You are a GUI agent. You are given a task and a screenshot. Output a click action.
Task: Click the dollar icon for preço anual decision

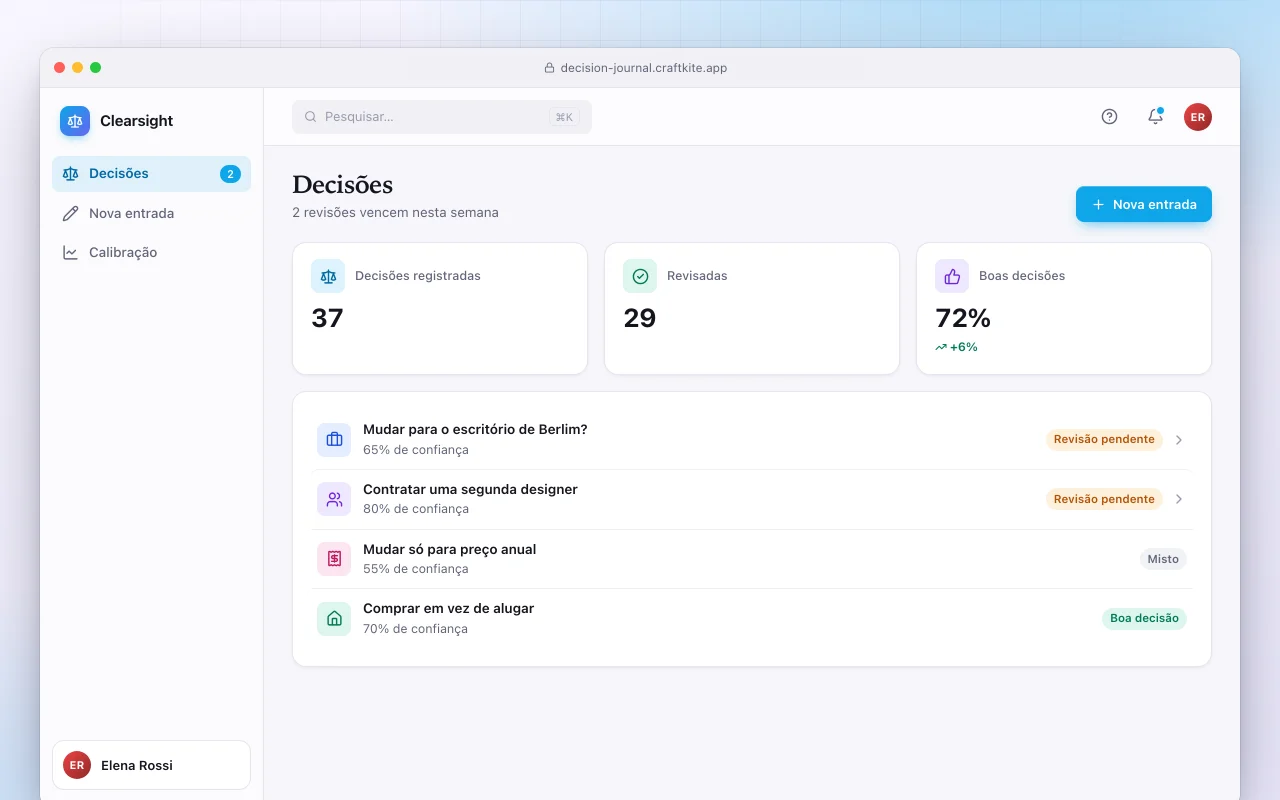pos(334,559)
